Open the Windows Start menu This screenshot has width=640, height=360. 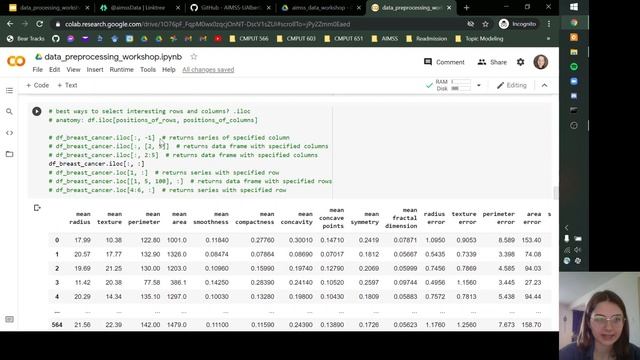point(574,7)
